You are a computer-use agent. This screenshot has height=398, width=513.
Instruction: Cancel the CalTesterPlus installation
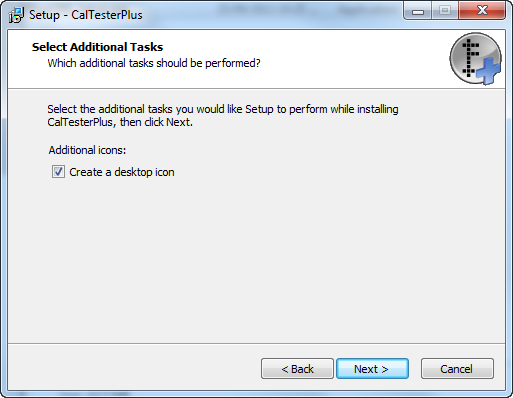[457, 369]
